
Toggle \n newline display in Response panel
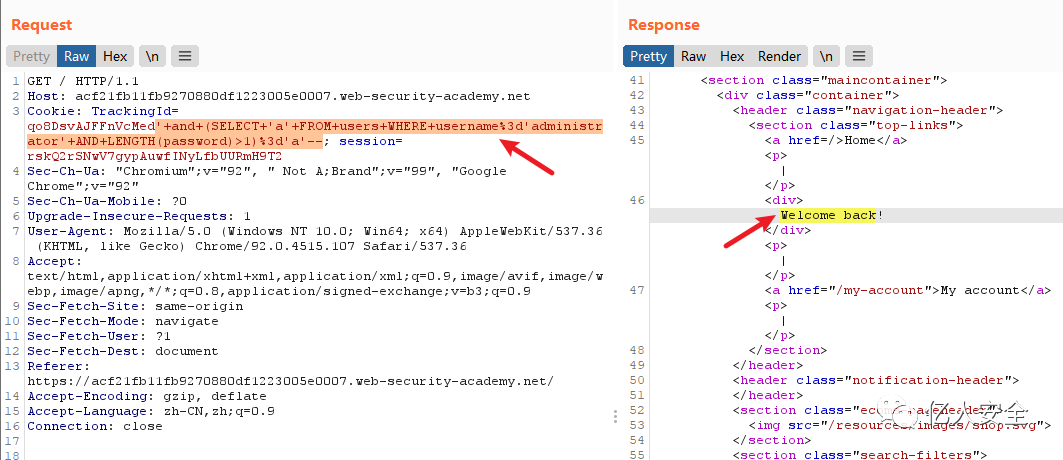[x=826, y=56]
